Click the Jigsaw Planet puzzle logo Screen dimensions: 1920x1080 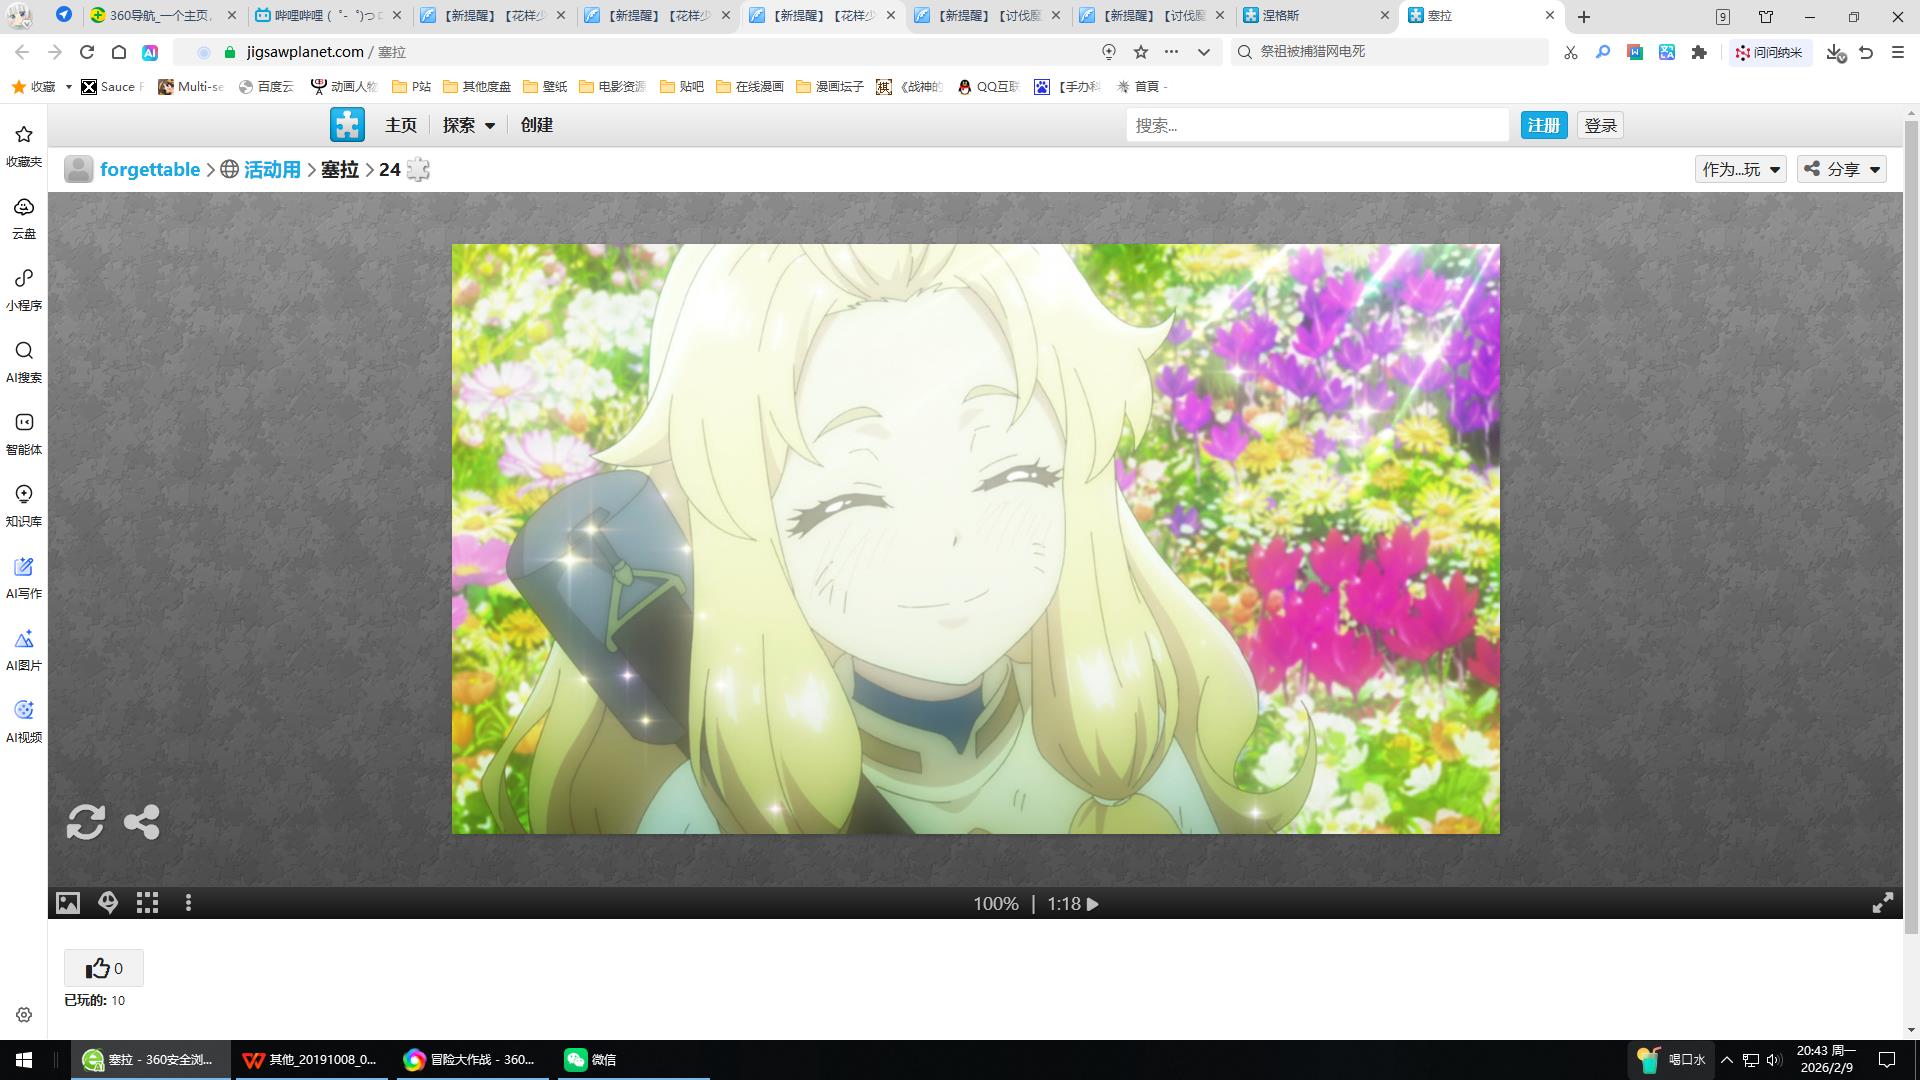pyautogui.click(x=347, y=125)
